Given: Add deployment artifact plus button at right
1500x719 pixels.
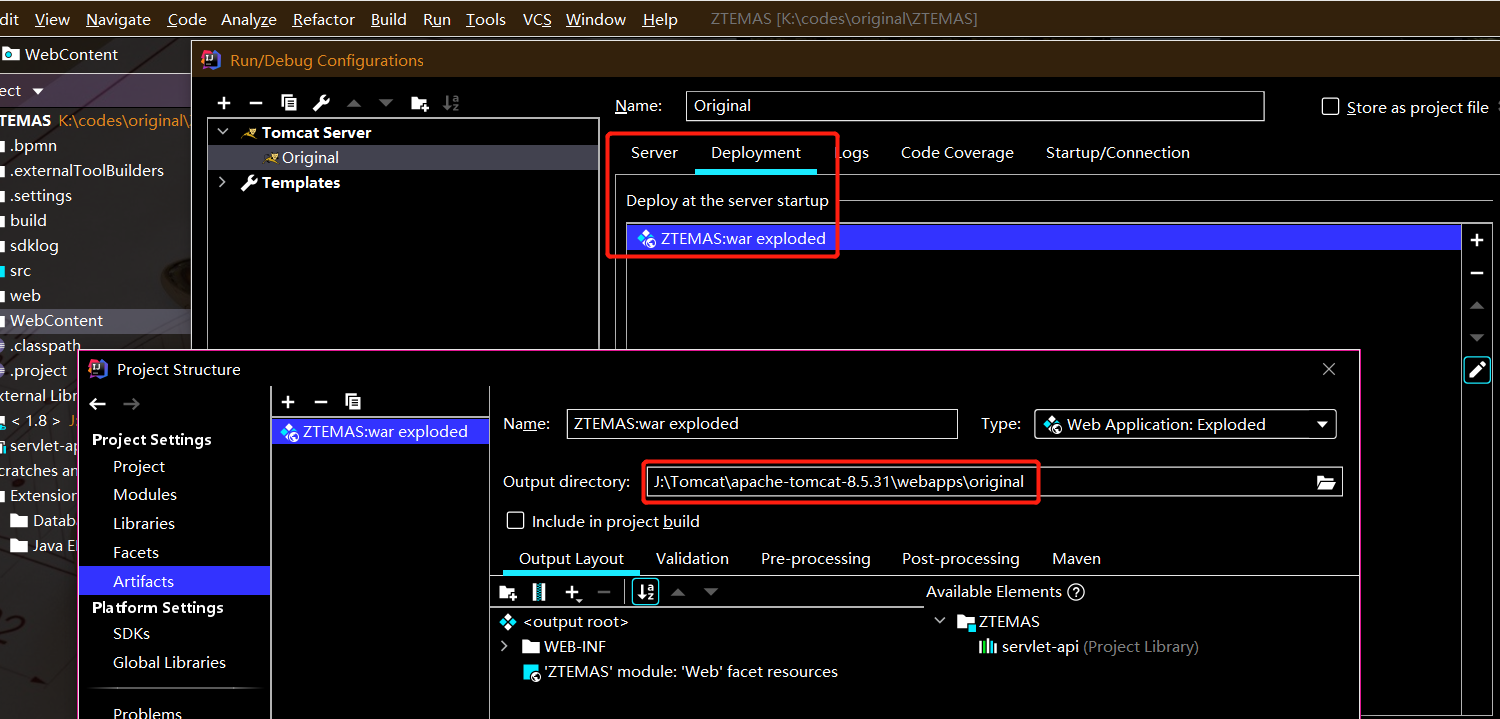Looking at the screenshot, I should [1477, 240].
